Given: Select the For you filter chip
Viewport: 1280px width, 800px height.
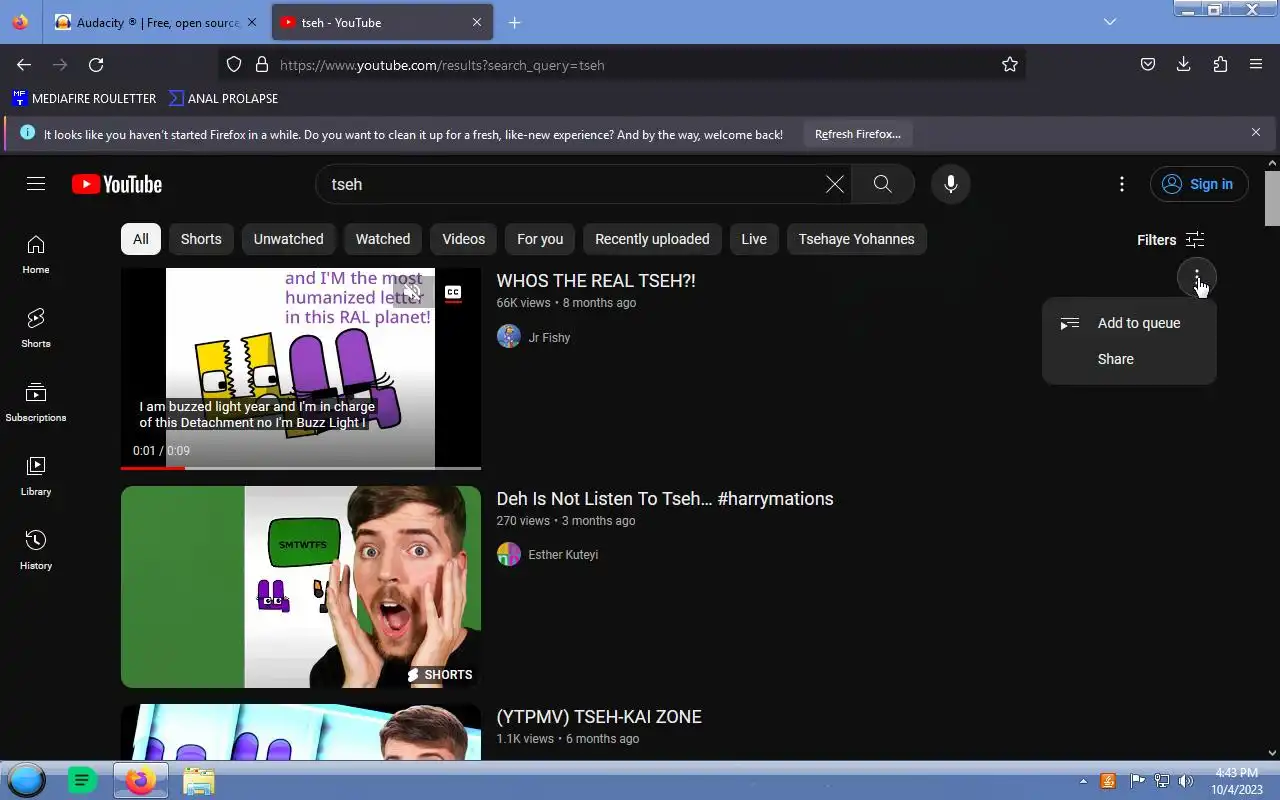Looking at the screenshot, I should (x=540, y=239).
